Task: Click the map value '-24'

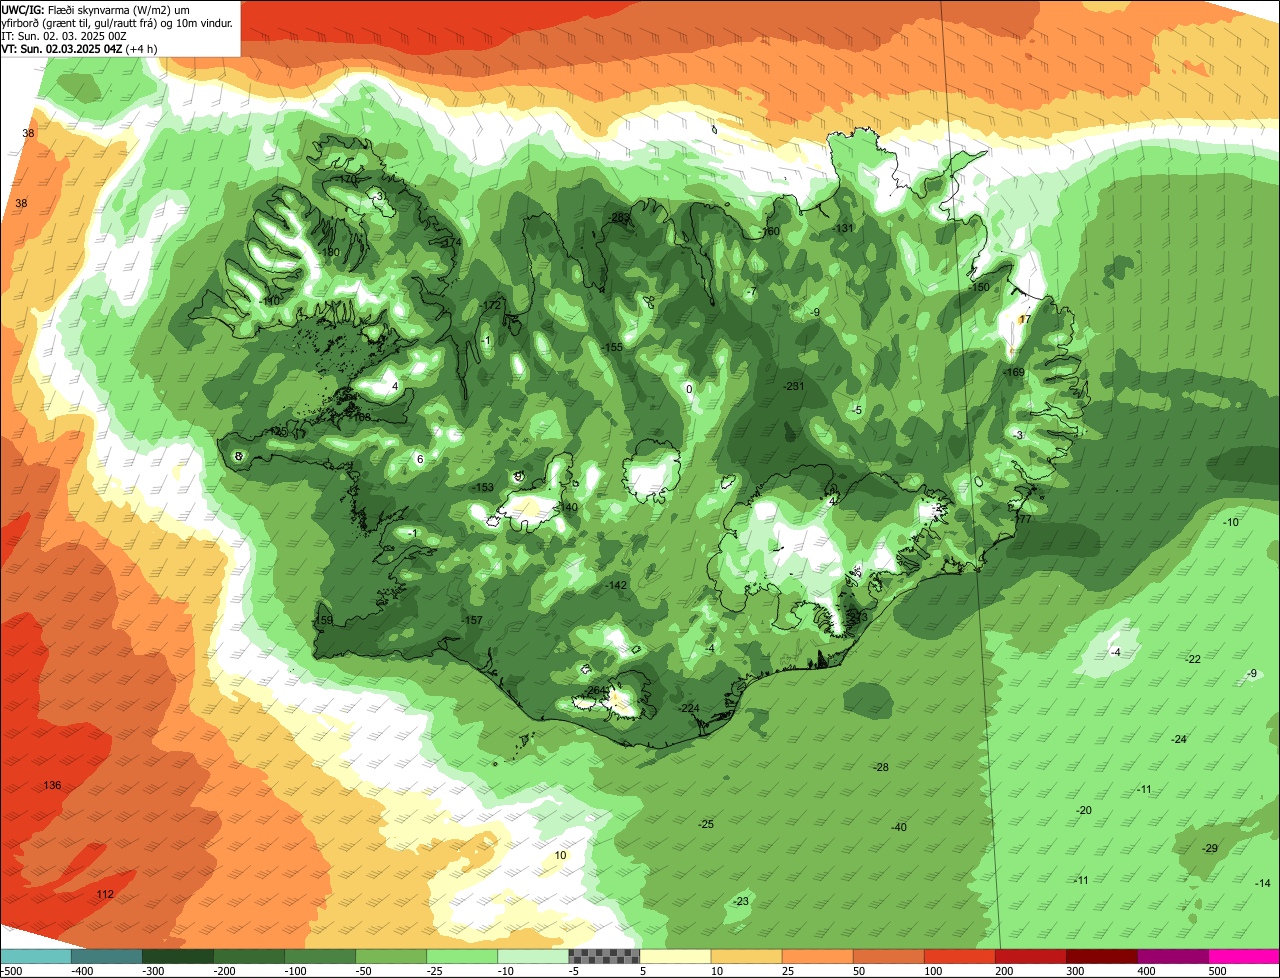Action: coord(1179,739)
